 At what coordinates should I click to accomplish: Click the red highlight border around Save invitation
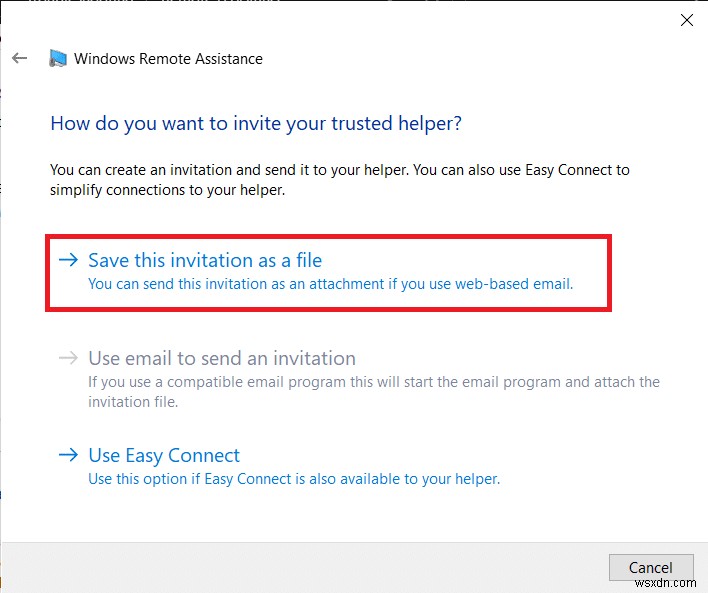pyautogui.click(x=328, y=237)
